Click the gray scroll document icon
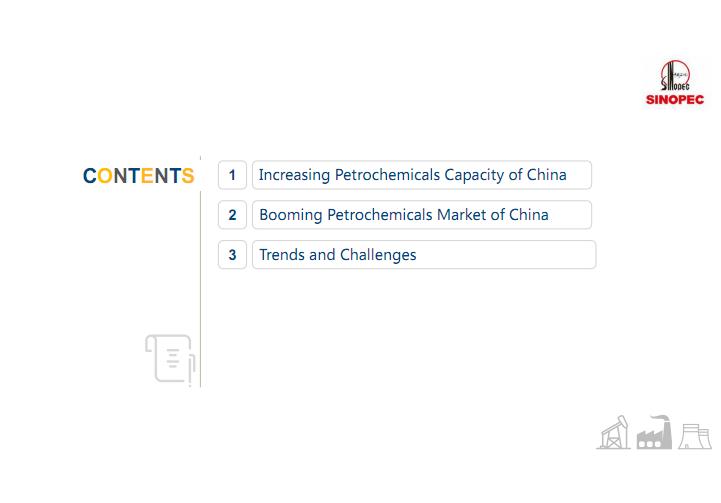Viewport: 721px width, 503px height. click(x=170, y=359)
